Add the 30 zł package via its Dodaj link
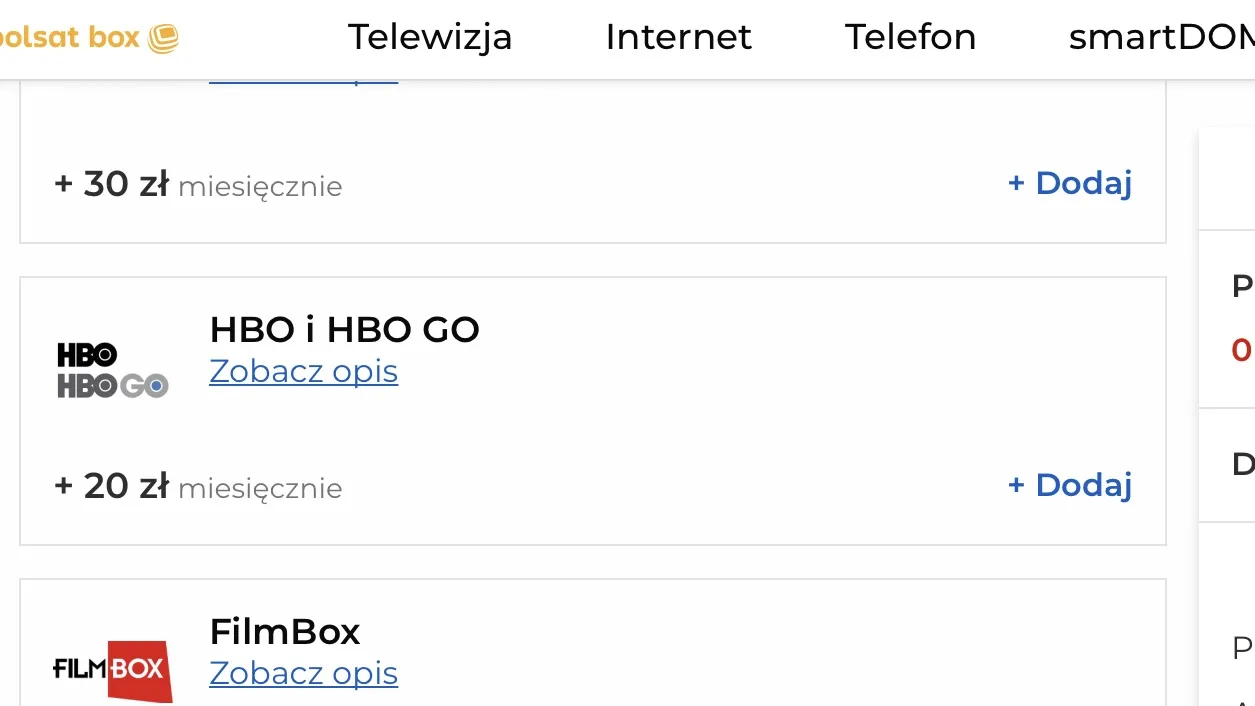 tap(1069, 183)
